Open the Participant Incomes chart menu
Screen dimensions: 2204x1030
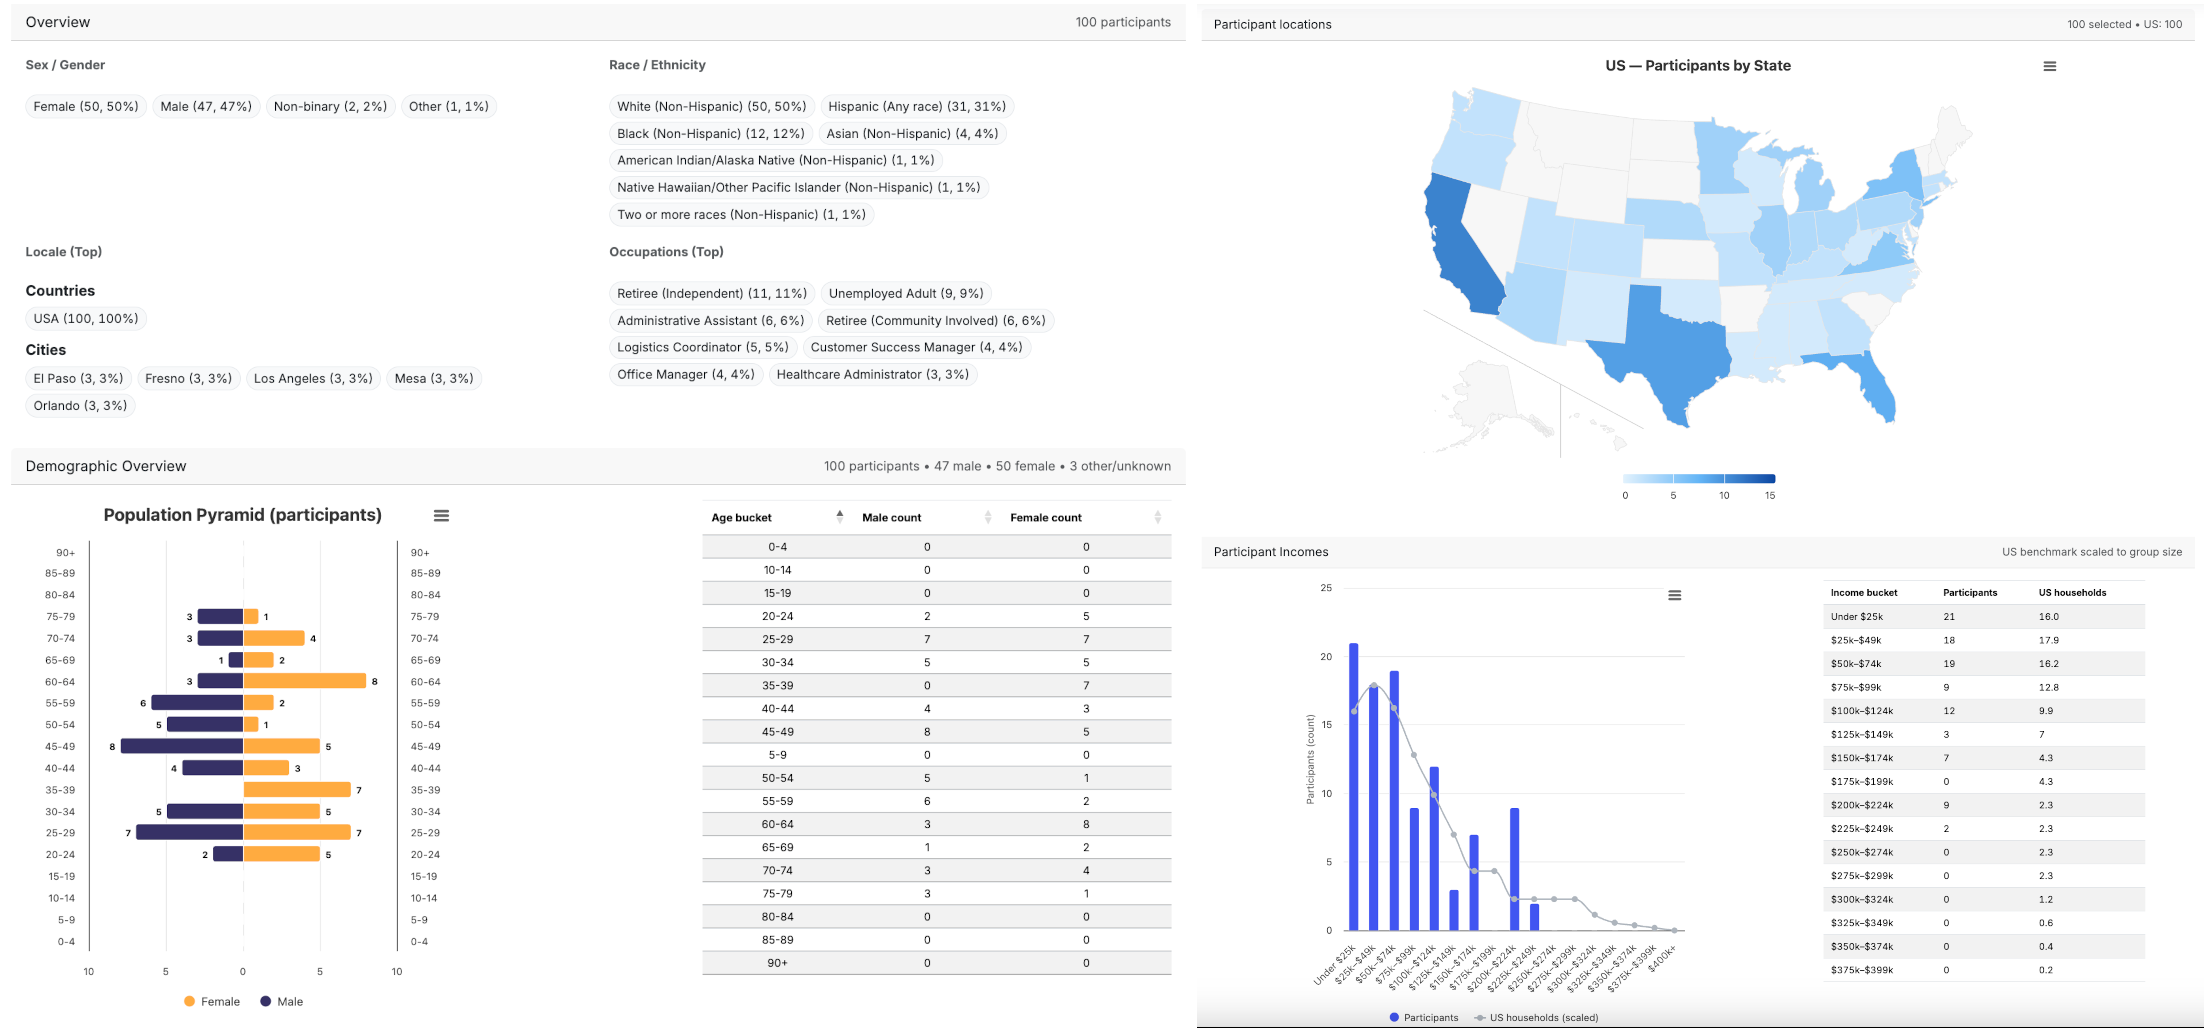[x=1675, y=594]
